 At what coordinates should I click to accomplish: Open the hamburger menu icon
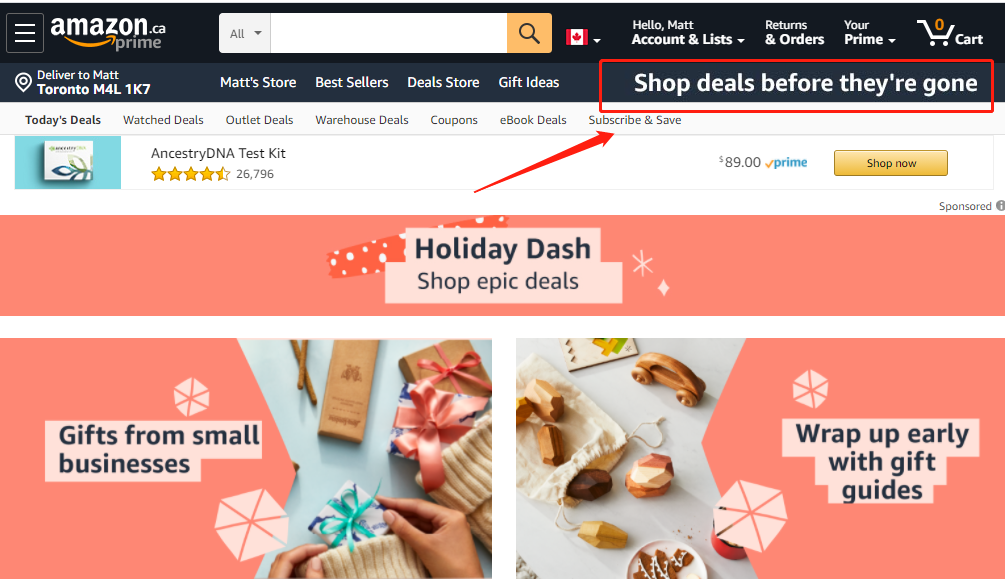tap(25, 33)
